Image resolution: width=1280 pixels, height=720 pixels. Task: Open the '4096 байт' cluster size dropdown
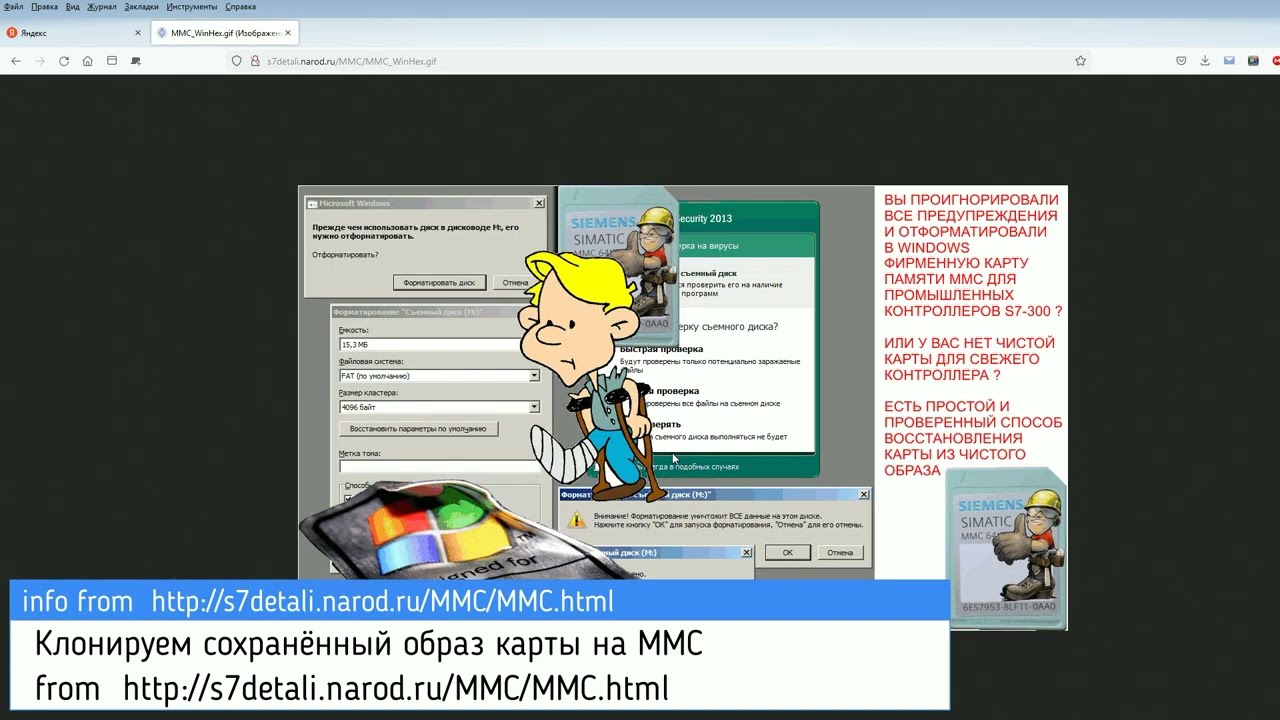point(534,407)
